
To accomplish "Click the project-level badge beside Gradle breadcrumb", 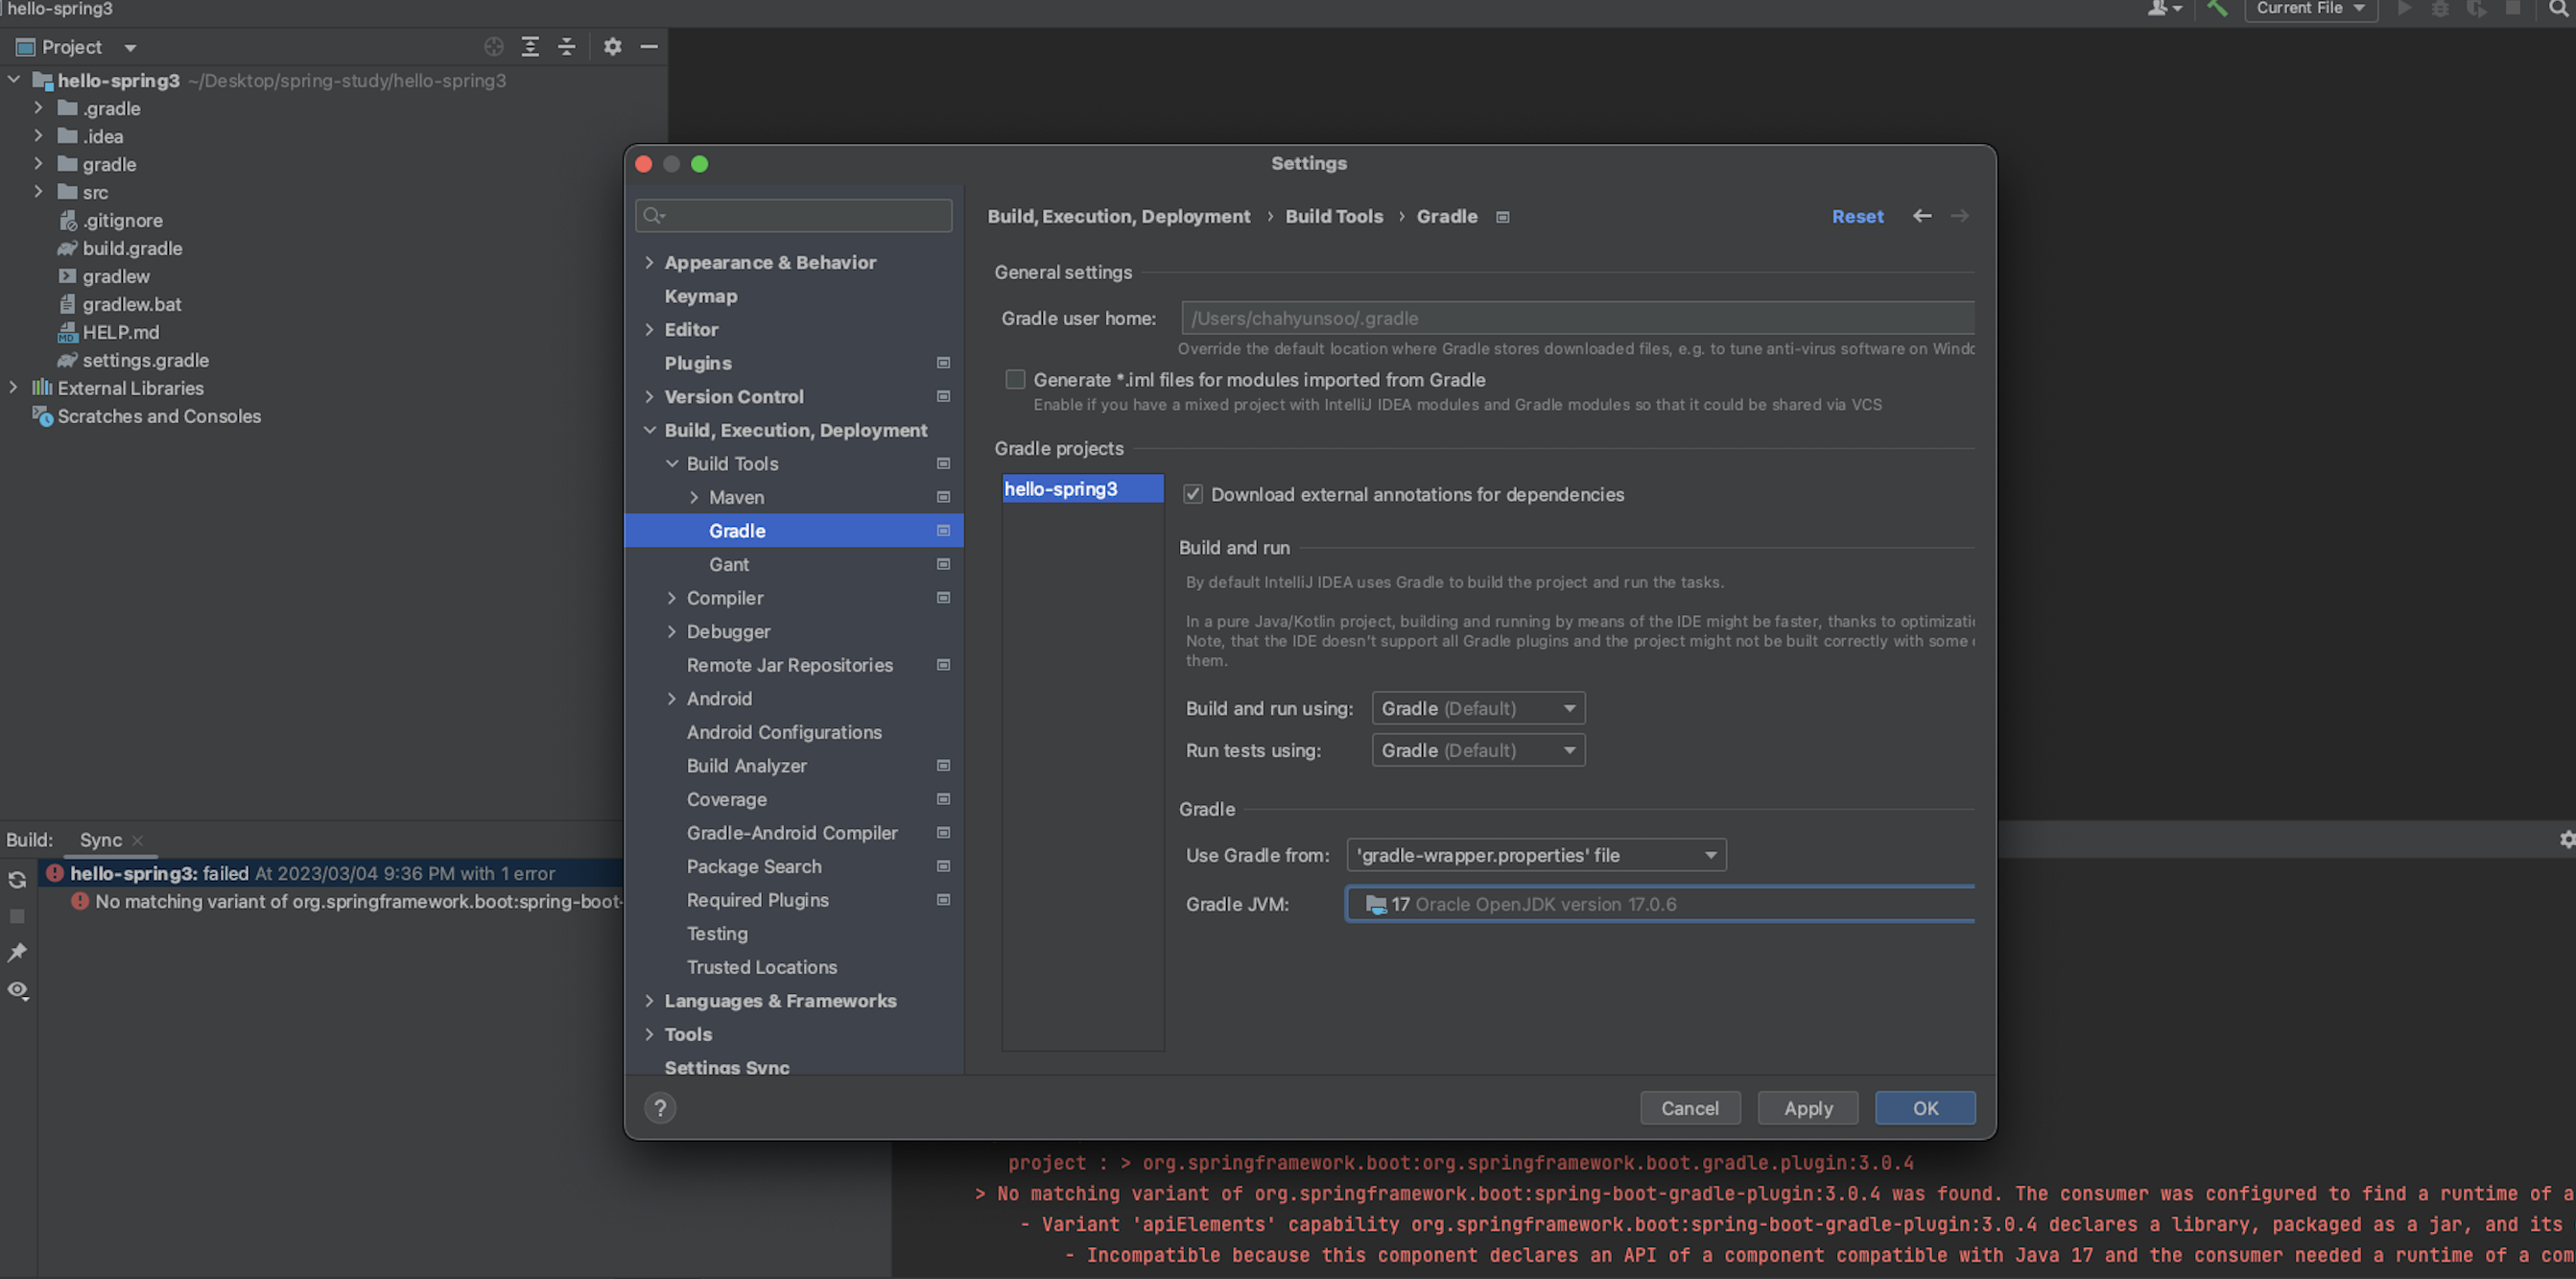I will point(1502,217).
